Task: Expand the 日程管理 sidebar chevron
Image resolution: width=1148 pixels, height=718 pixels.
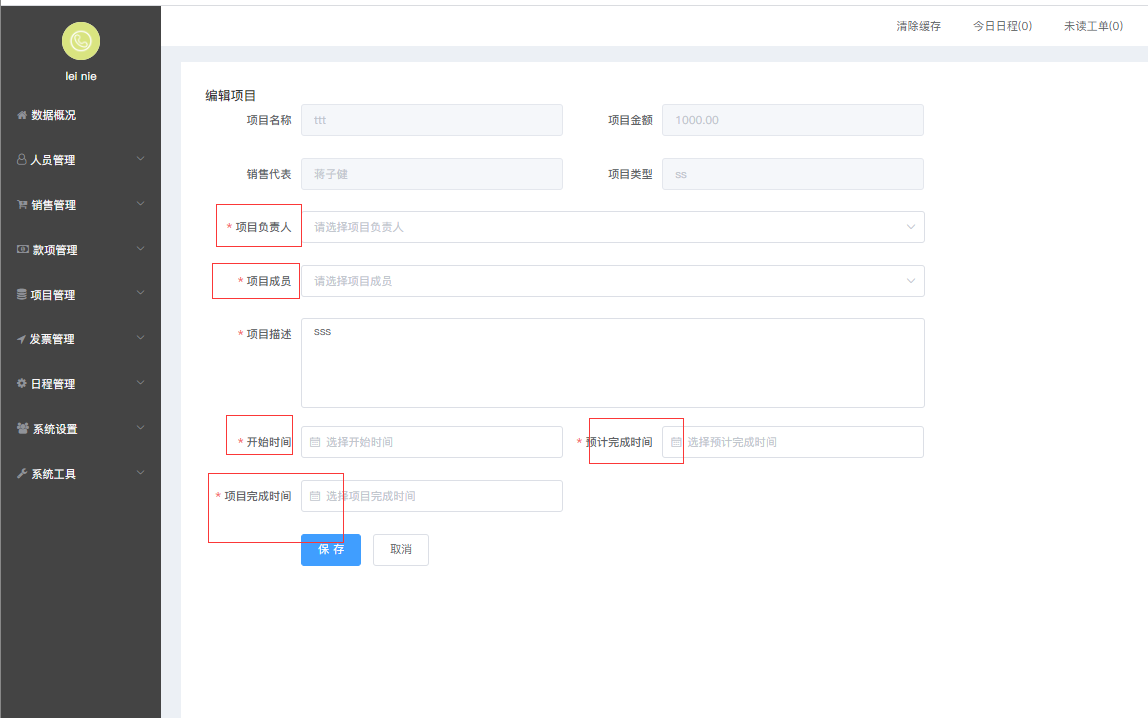Action: point(141,383)
